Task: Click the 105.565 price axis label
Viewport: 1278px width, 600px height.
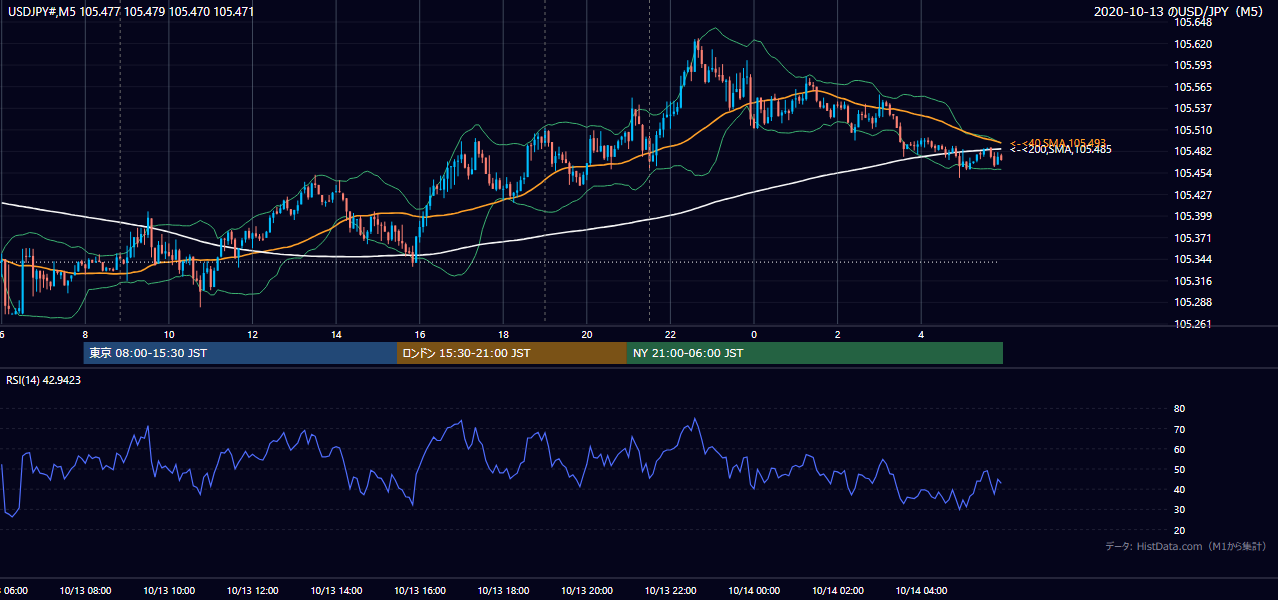Action: pos(1192,87)
